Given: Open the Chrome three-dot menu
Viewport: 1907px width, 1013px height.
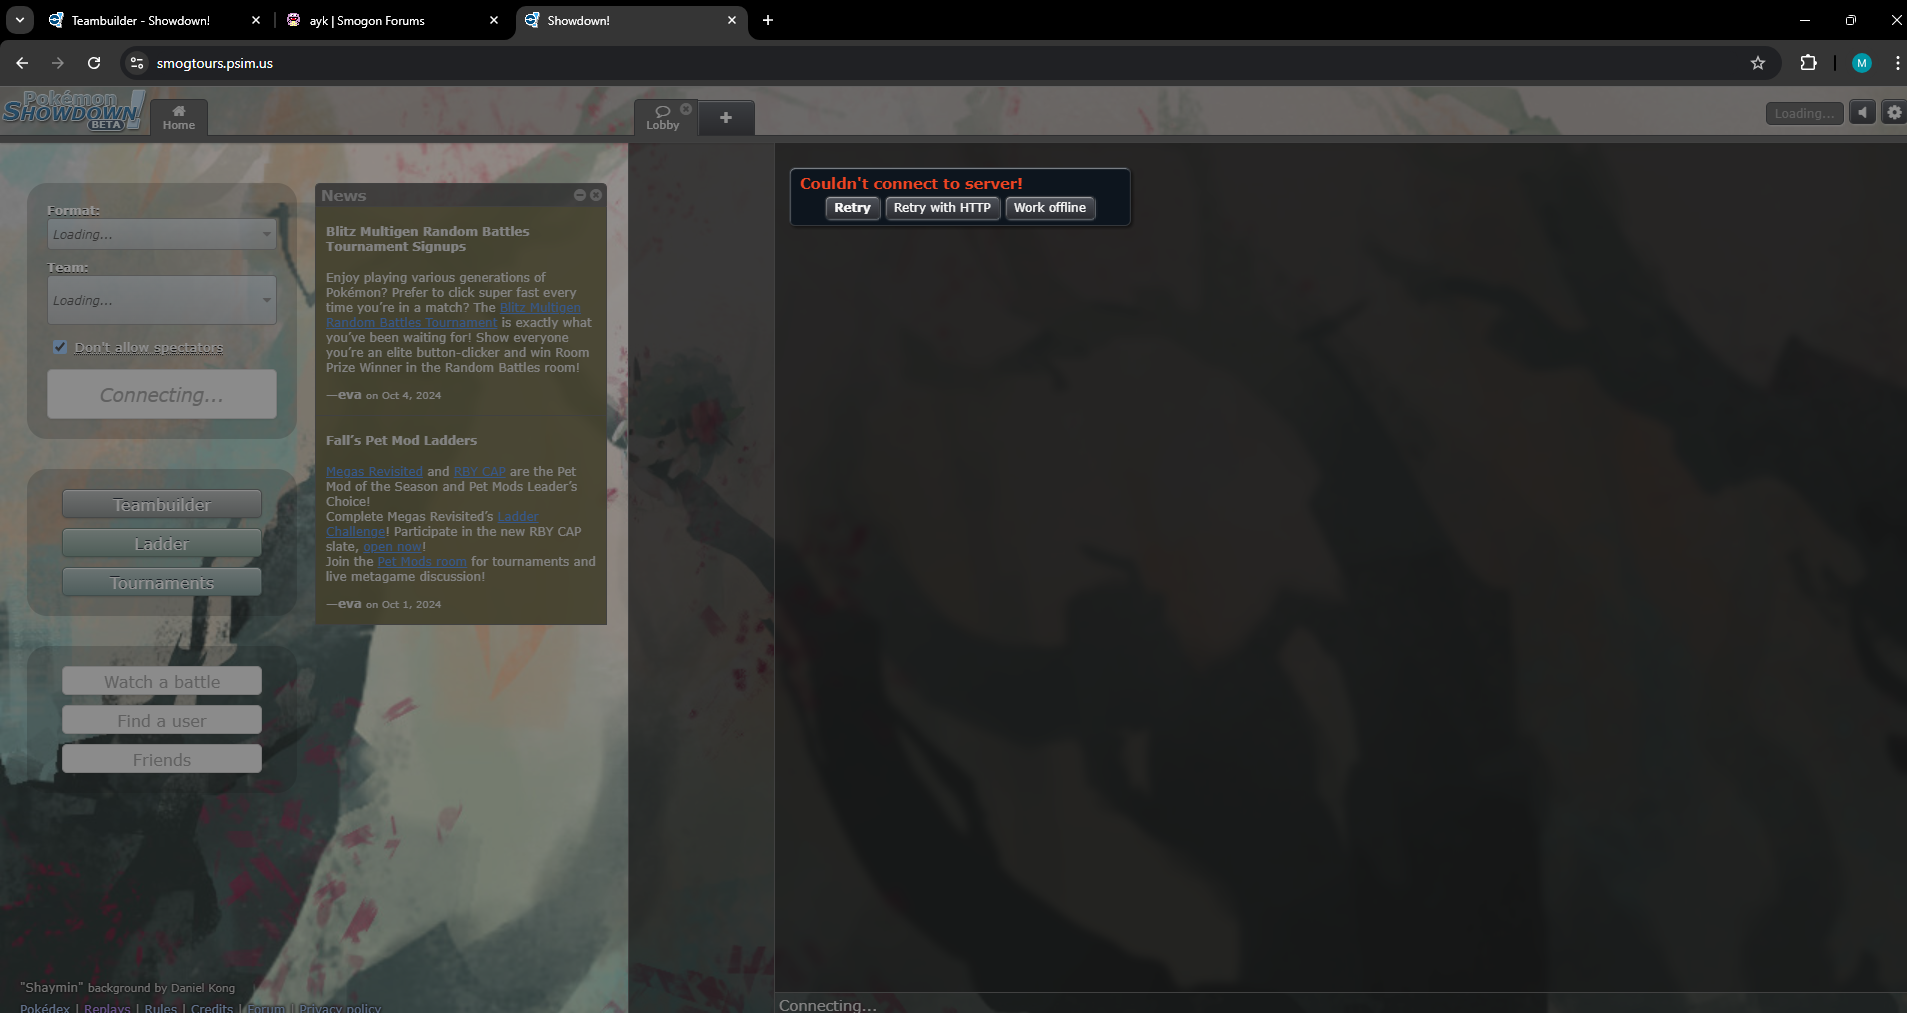Looking at the screenshot, I should click(1897, 63).
